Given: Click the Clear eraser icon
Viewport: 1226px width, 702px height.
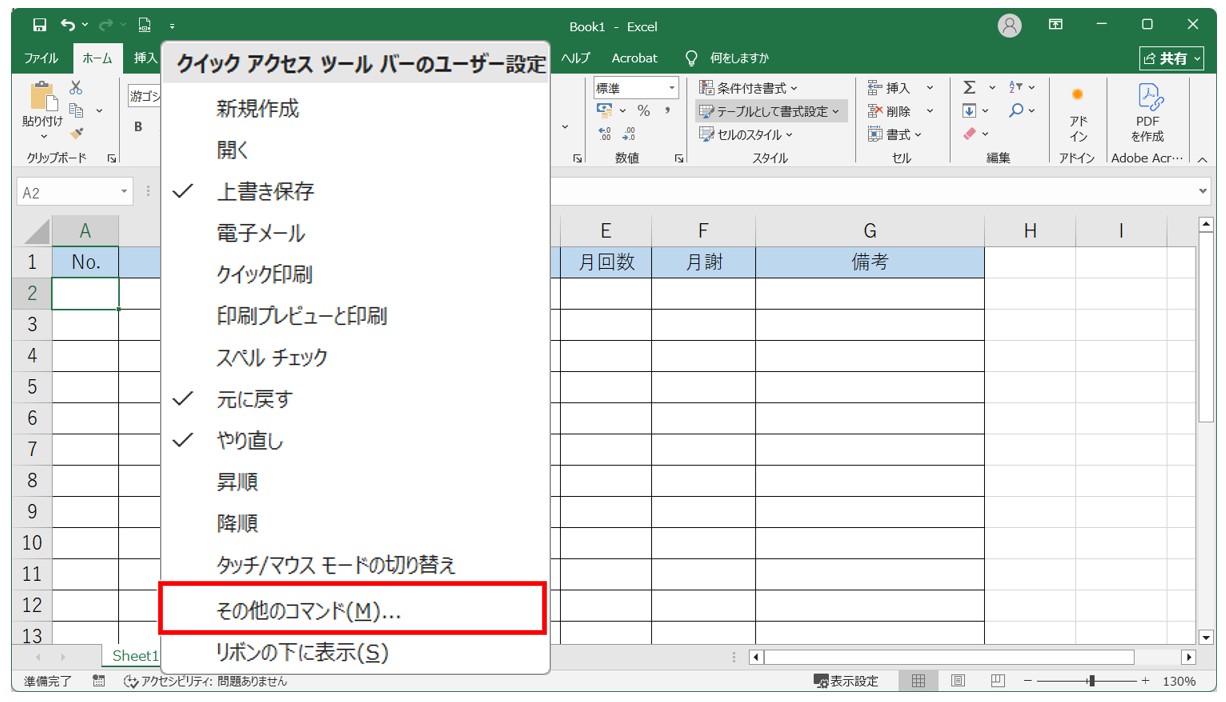Looking at the screenshot, I should 969,134.
